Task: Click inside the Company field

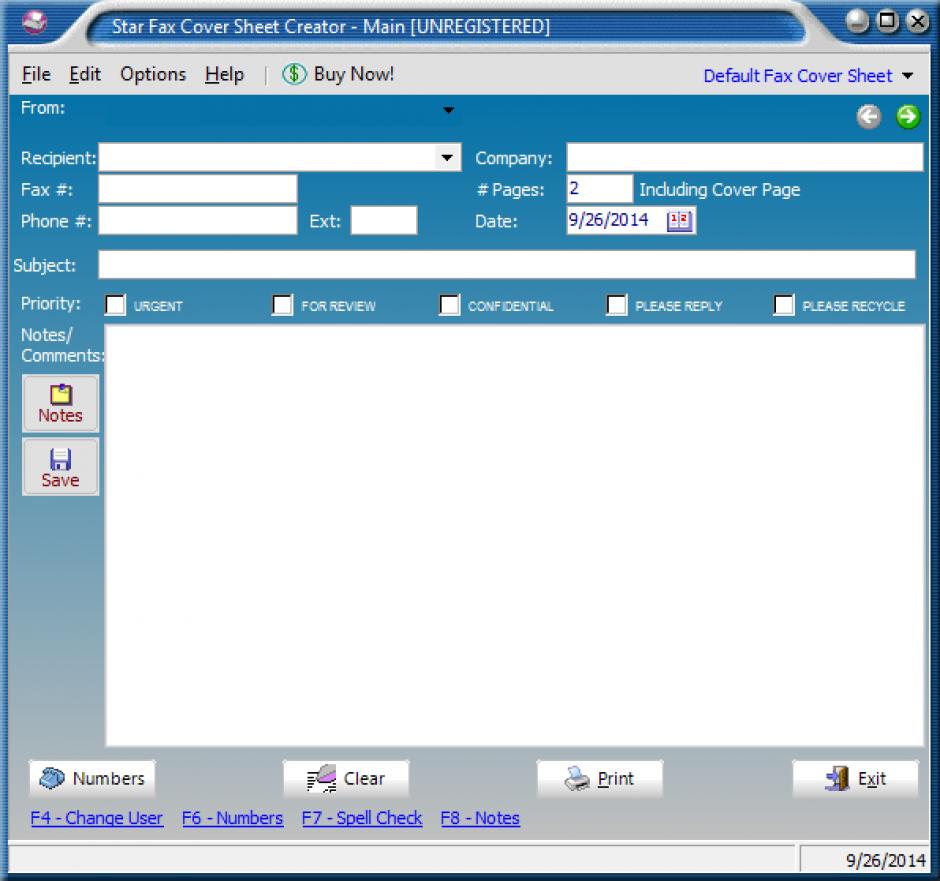Action: coord(745,158)
